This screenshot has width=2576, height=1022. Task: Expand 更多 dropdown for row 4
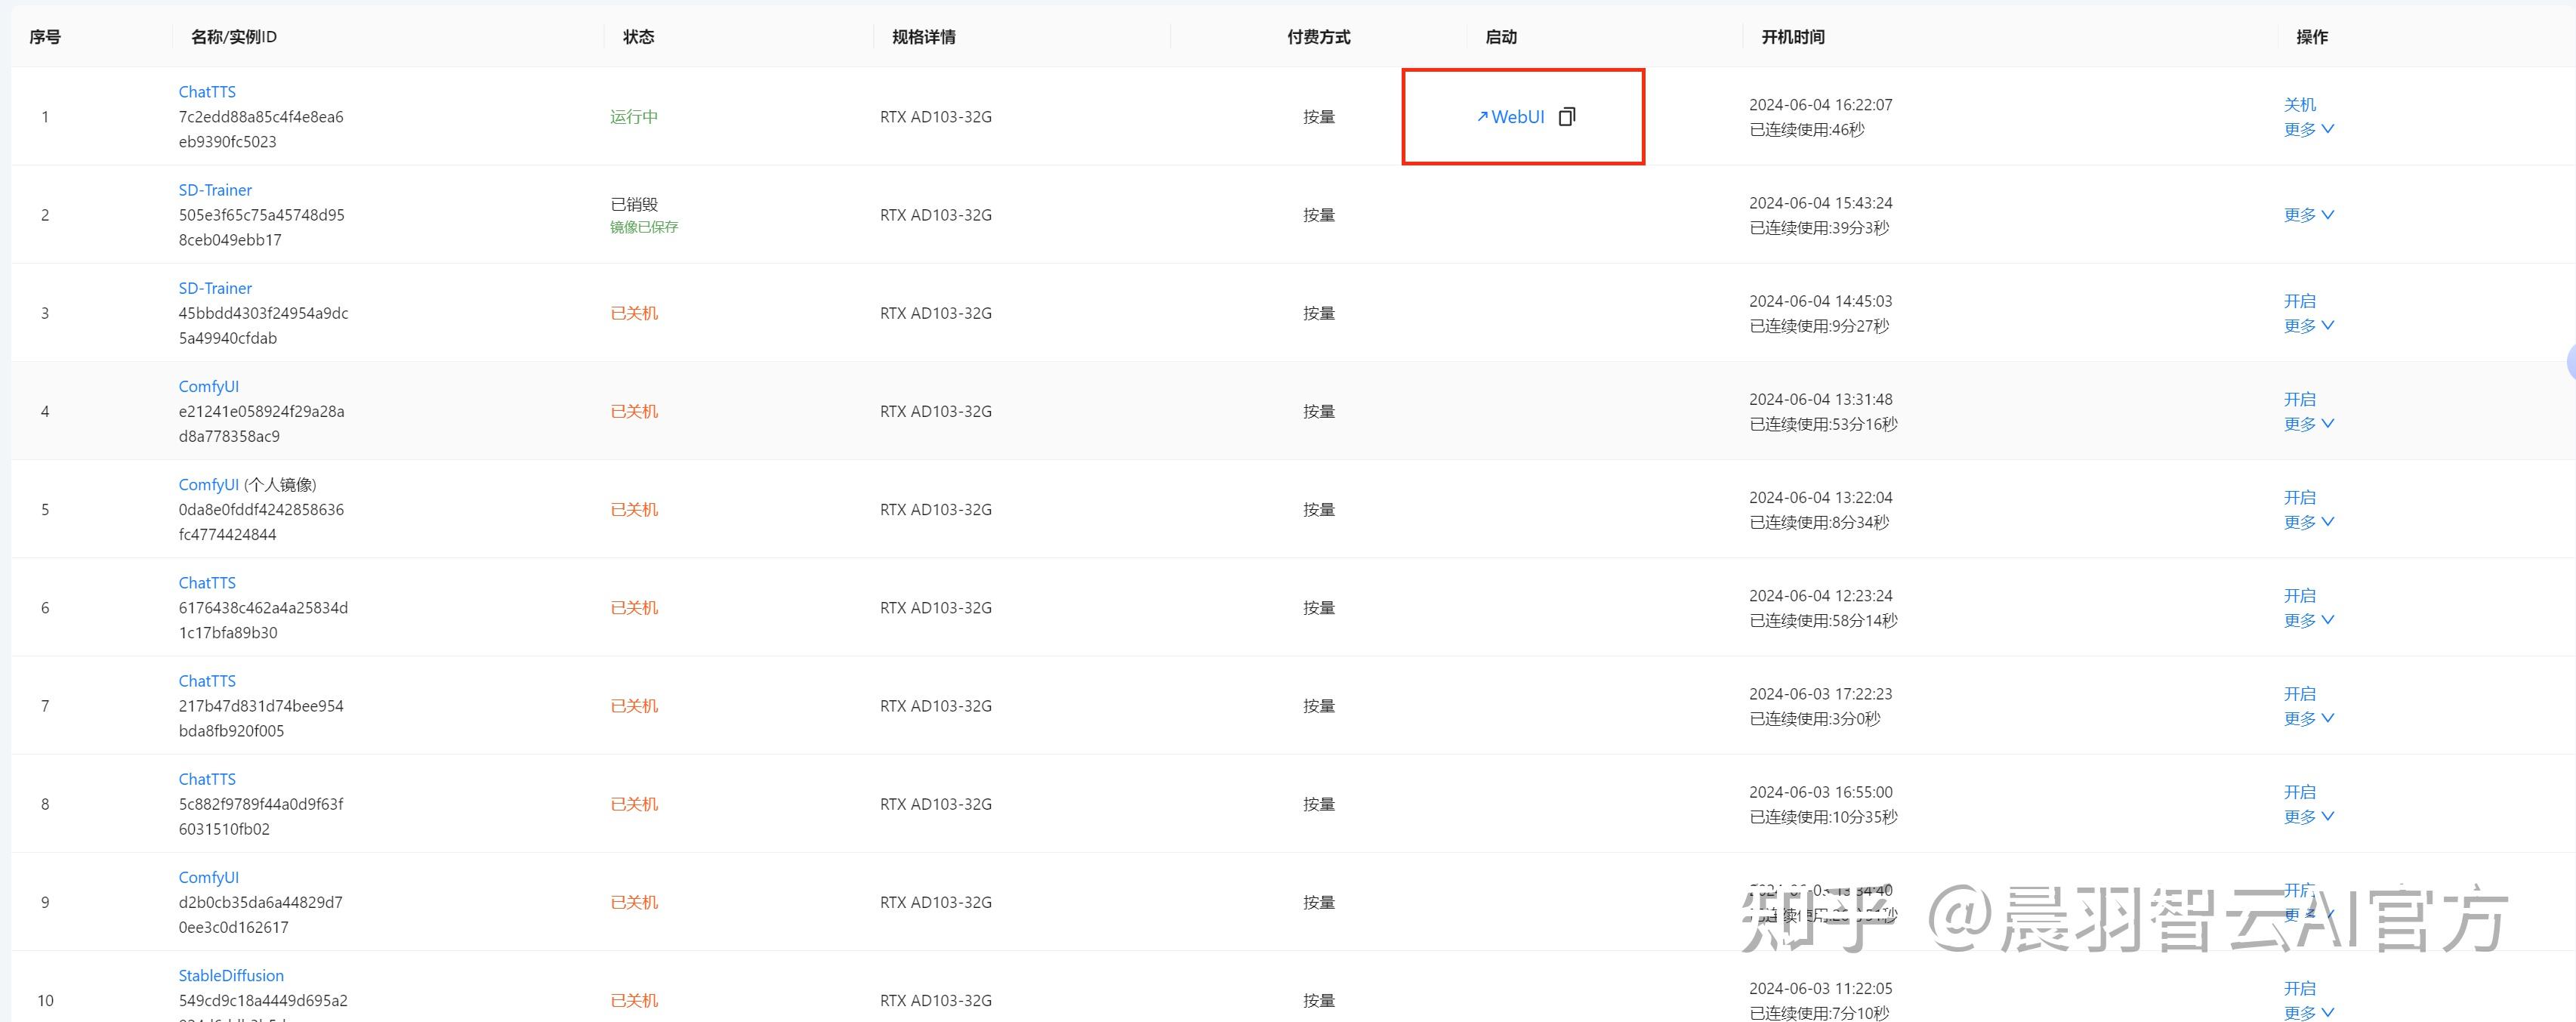coord(2308,424)
